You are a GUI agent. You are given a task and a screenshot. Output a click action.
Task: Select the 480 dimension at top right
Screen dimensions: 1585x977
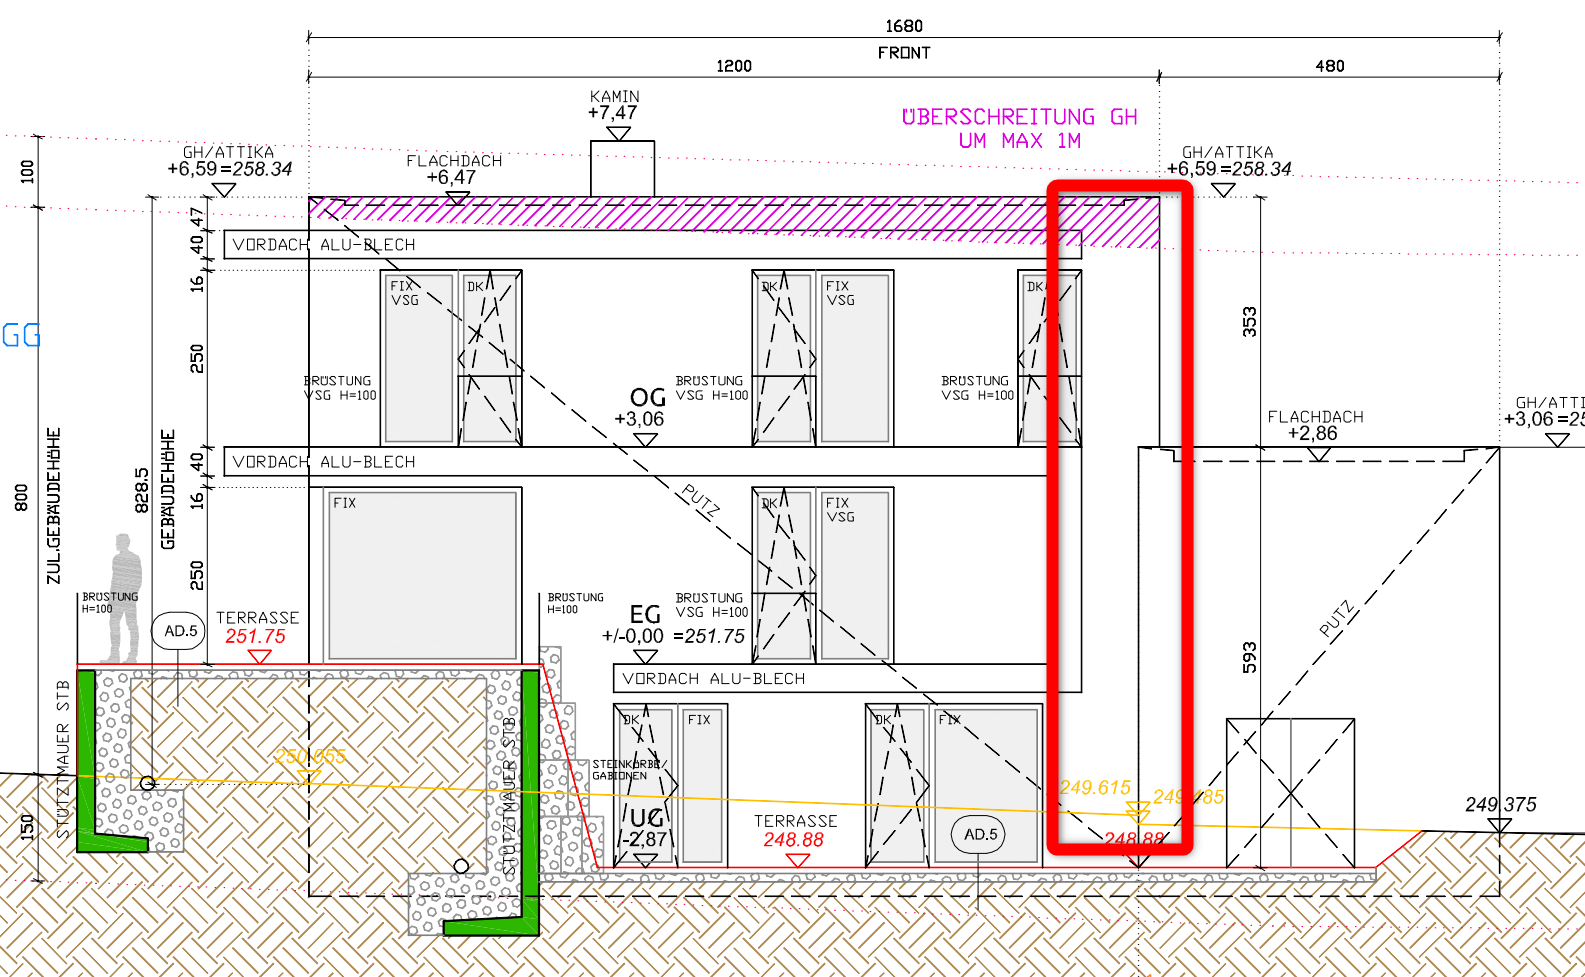(x=1329, y=66)
